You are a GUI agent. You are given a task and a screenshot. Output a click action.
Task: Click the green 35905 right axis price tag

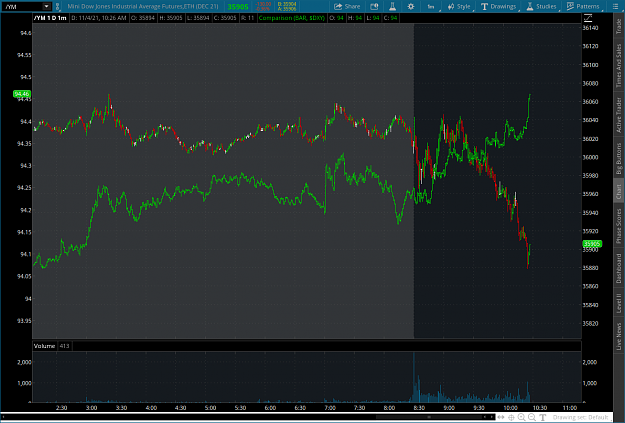coord(592,244)
